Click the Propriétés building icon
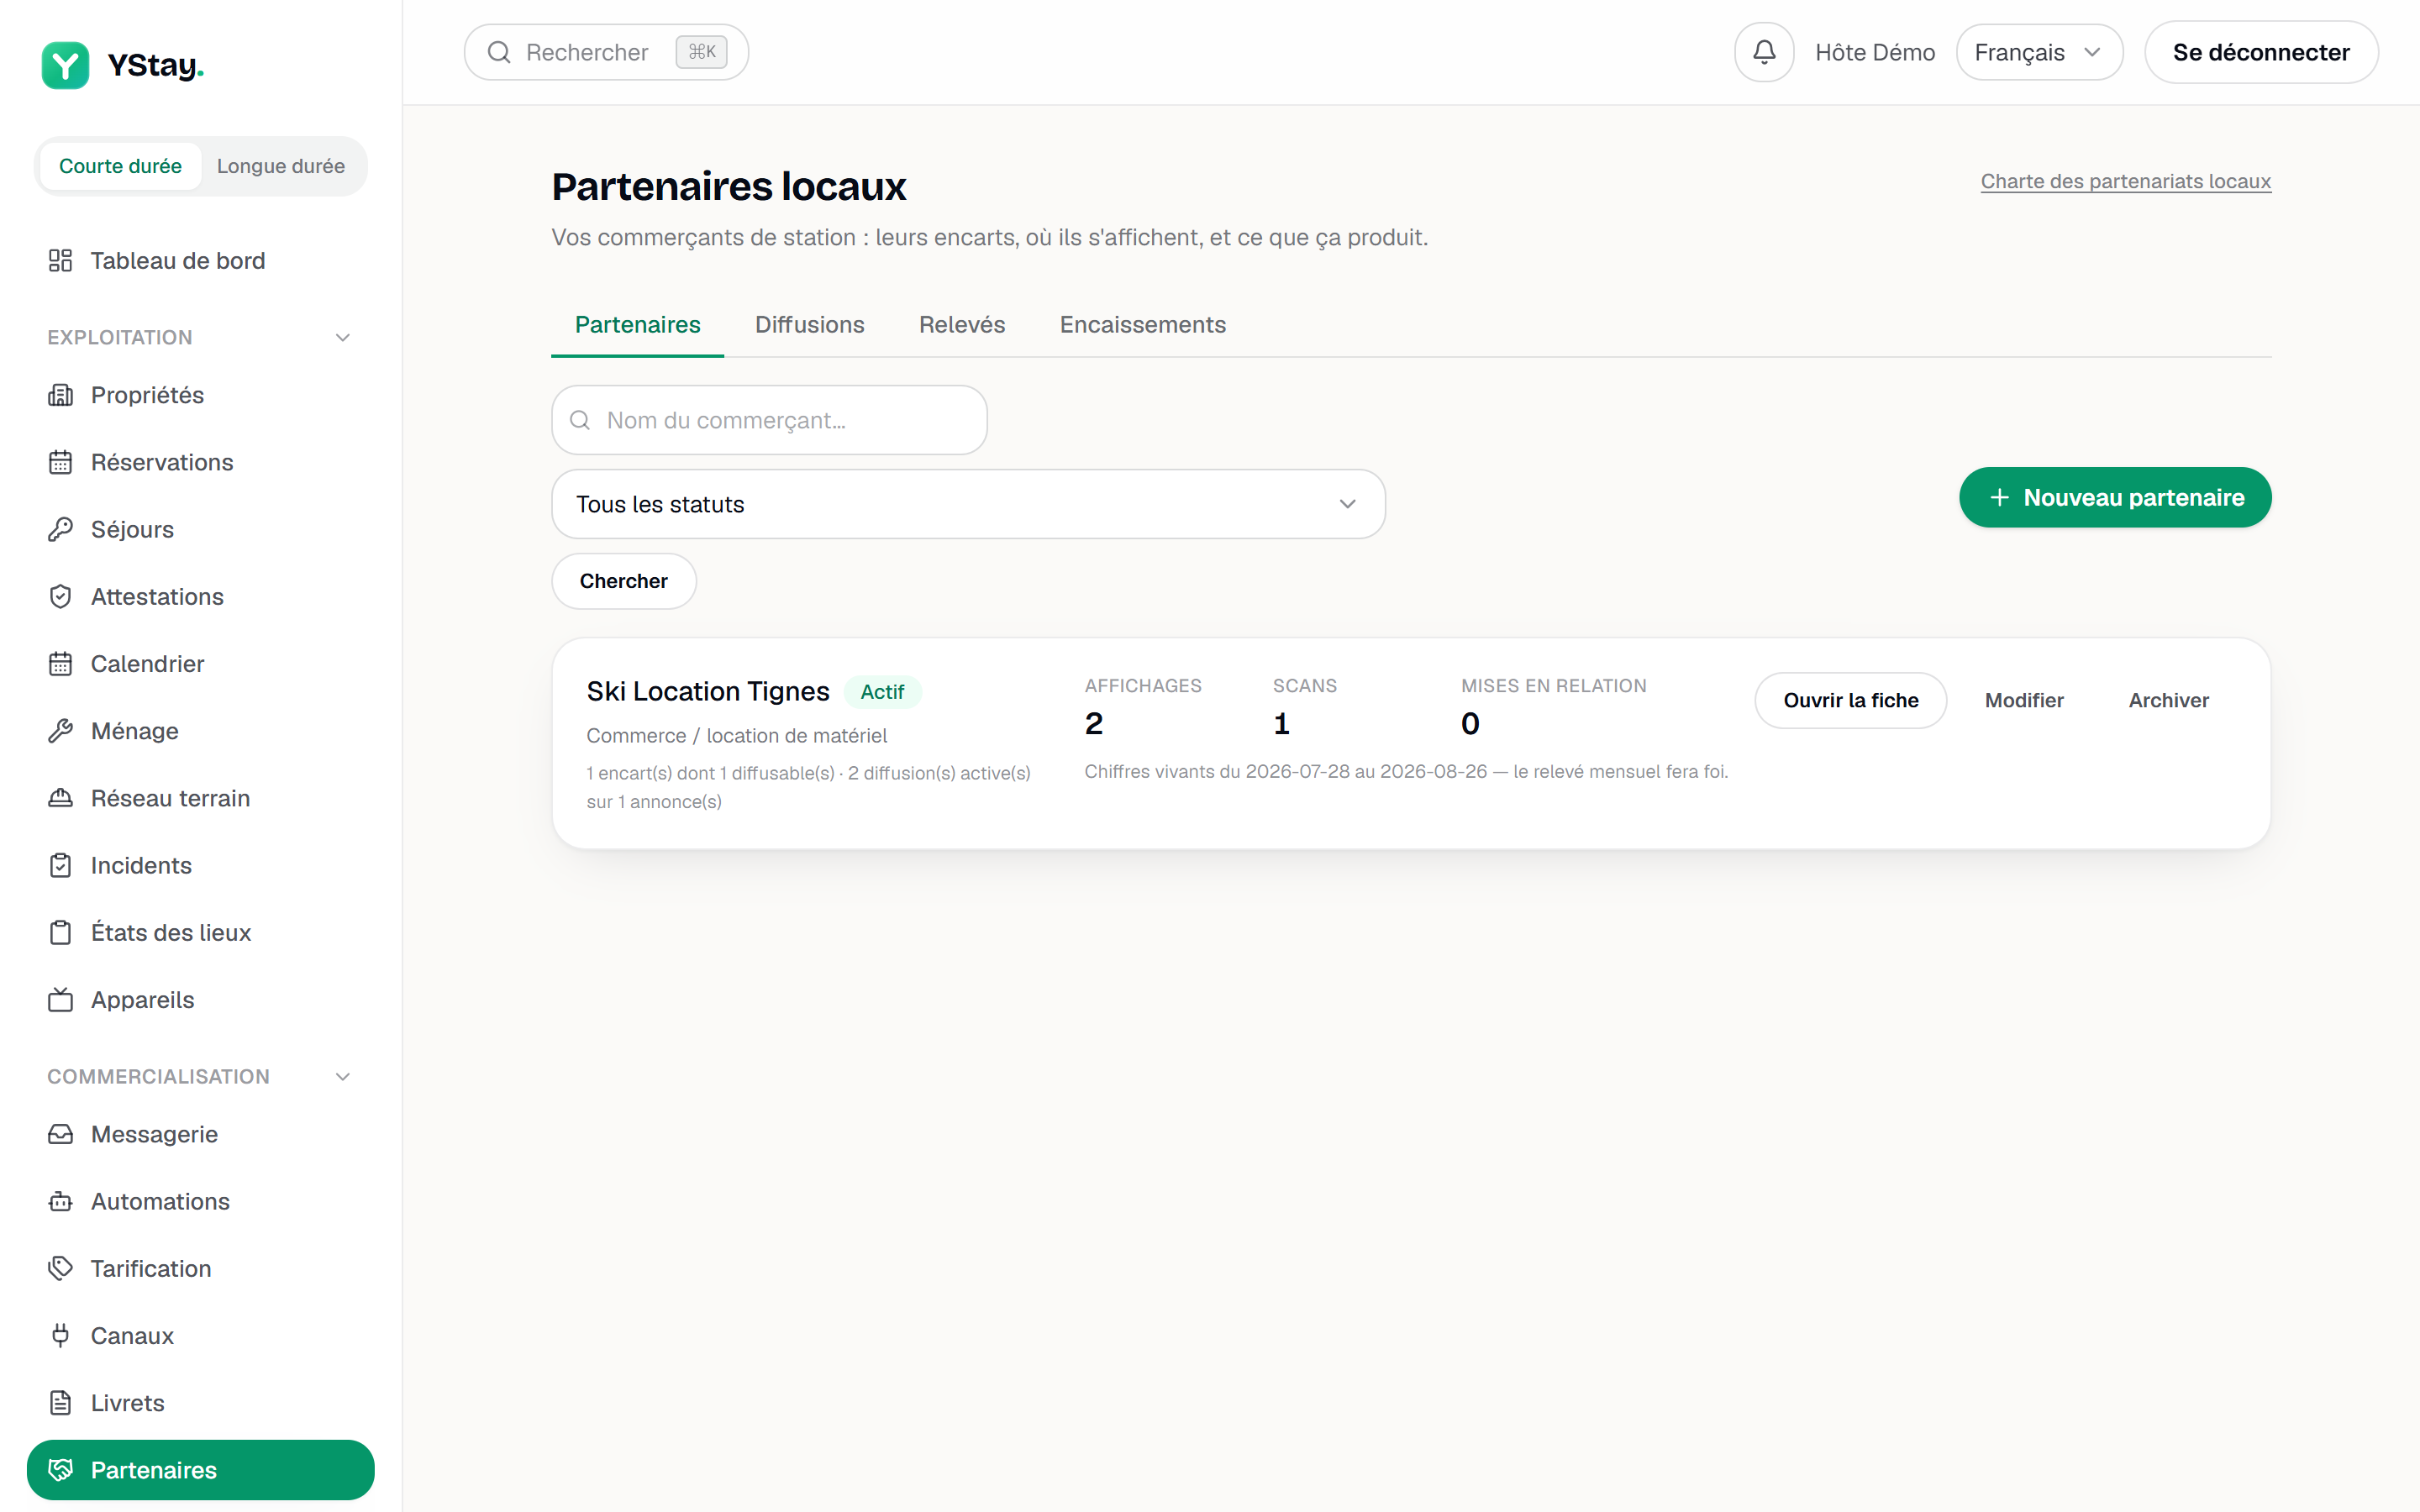The height and width of the screenshot is (1512, 2420). coord(60,395)
